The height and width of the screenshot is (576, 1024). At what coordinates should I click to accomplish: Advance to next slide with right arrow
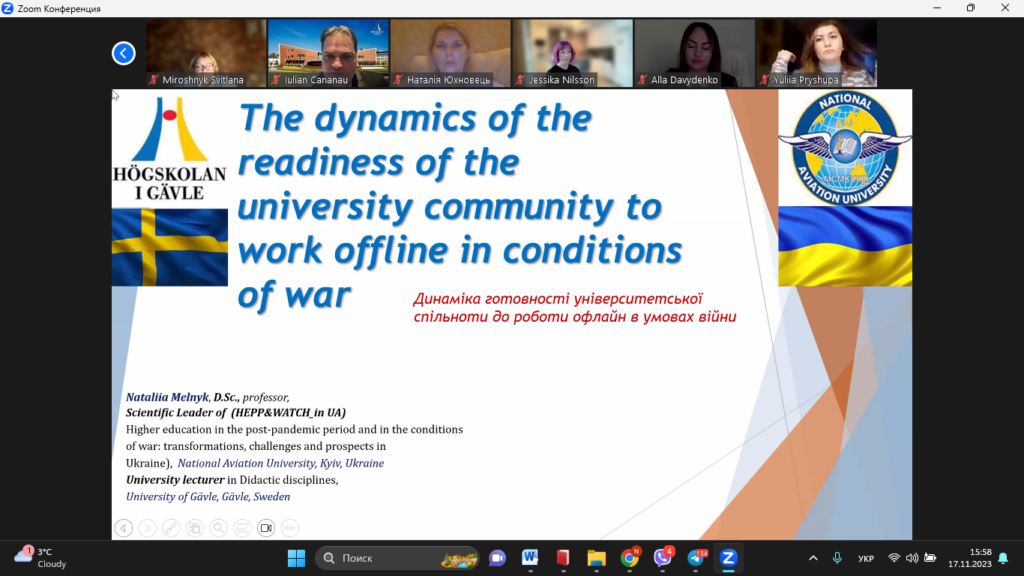tap(147, 528)
